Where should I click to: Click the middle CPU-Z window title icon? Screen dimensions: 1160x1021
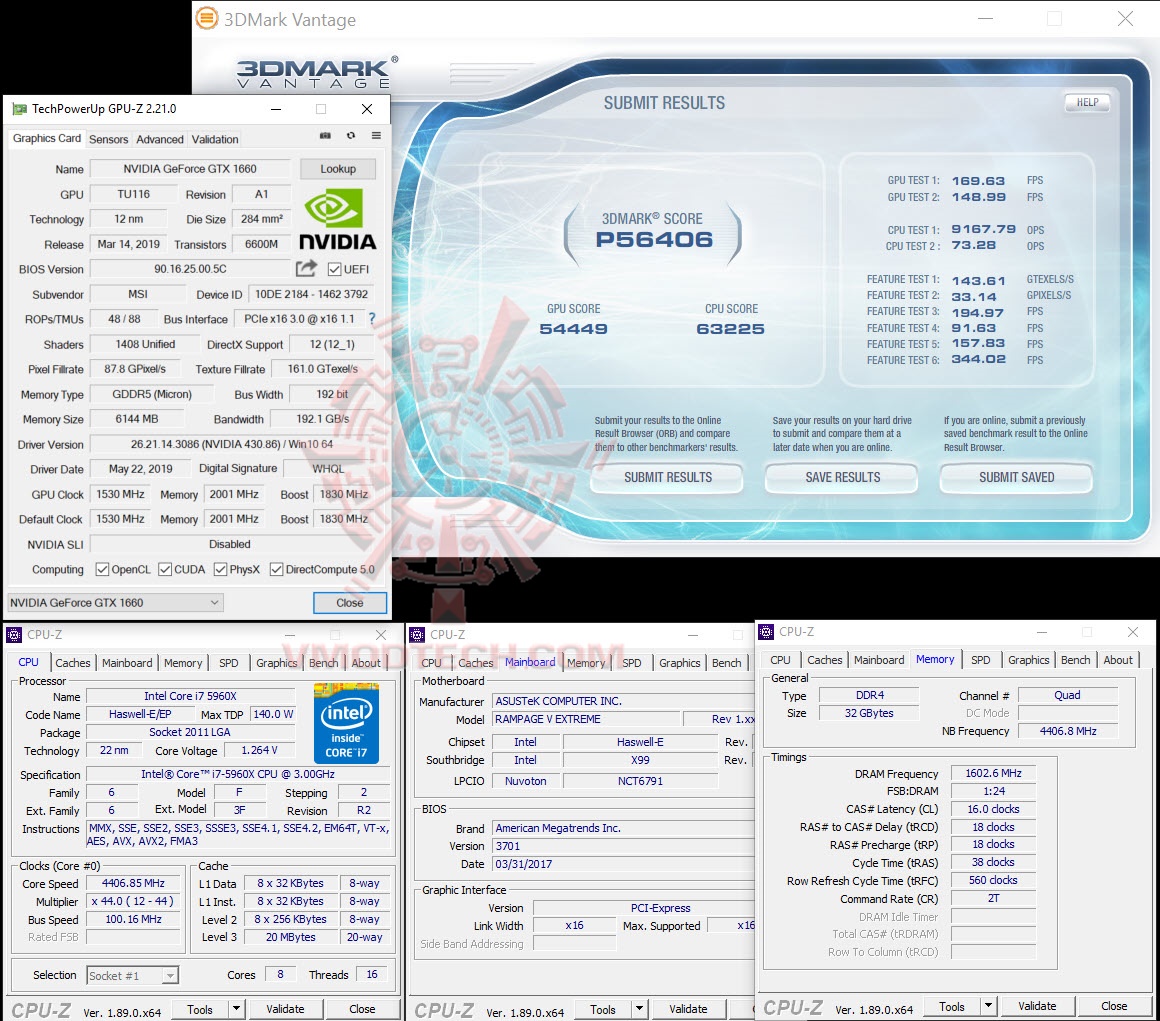(417, 635)
